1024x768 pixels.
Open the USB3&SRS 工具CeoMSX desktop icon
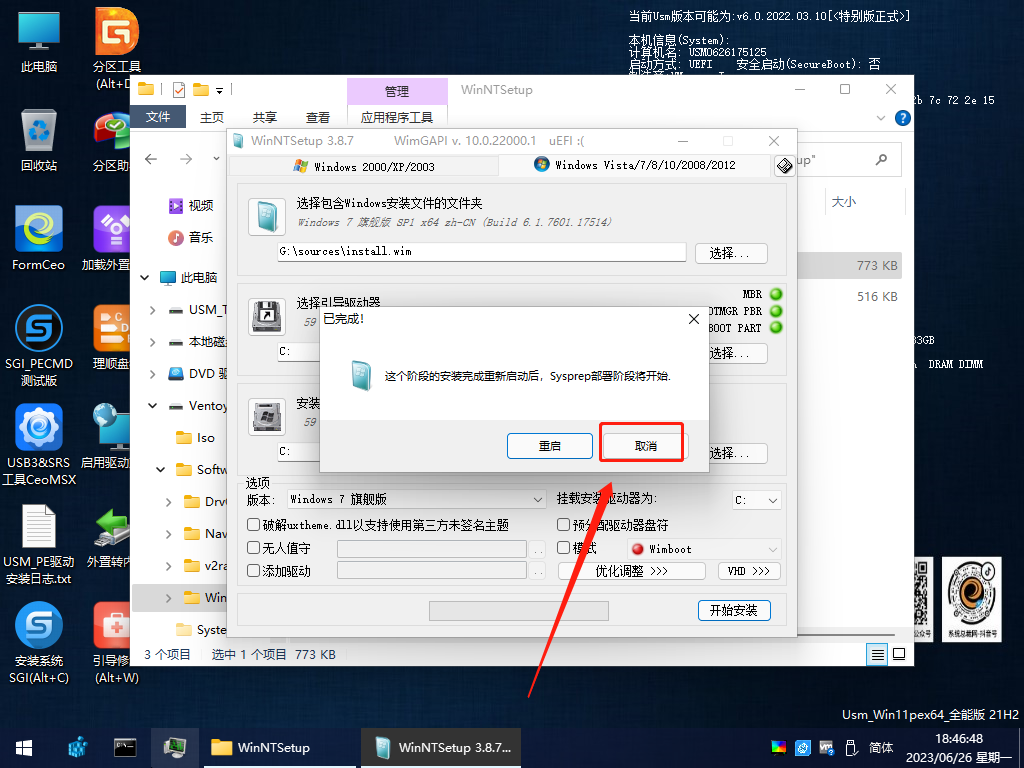(x=39, y=445)
